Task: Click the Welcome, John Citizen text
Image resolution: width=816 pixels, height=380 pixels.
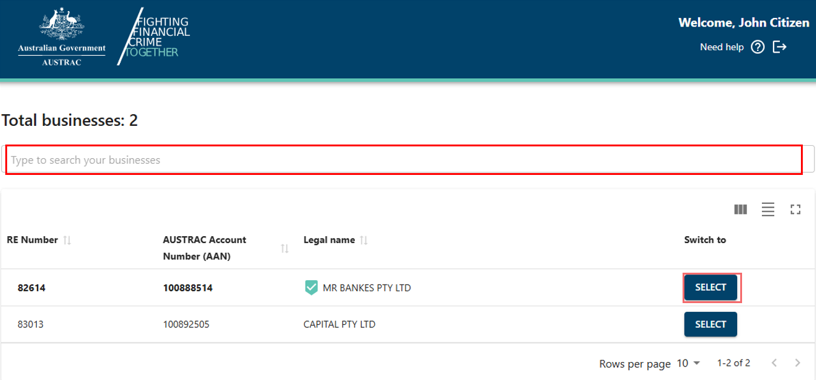Action: click(744, 23)
